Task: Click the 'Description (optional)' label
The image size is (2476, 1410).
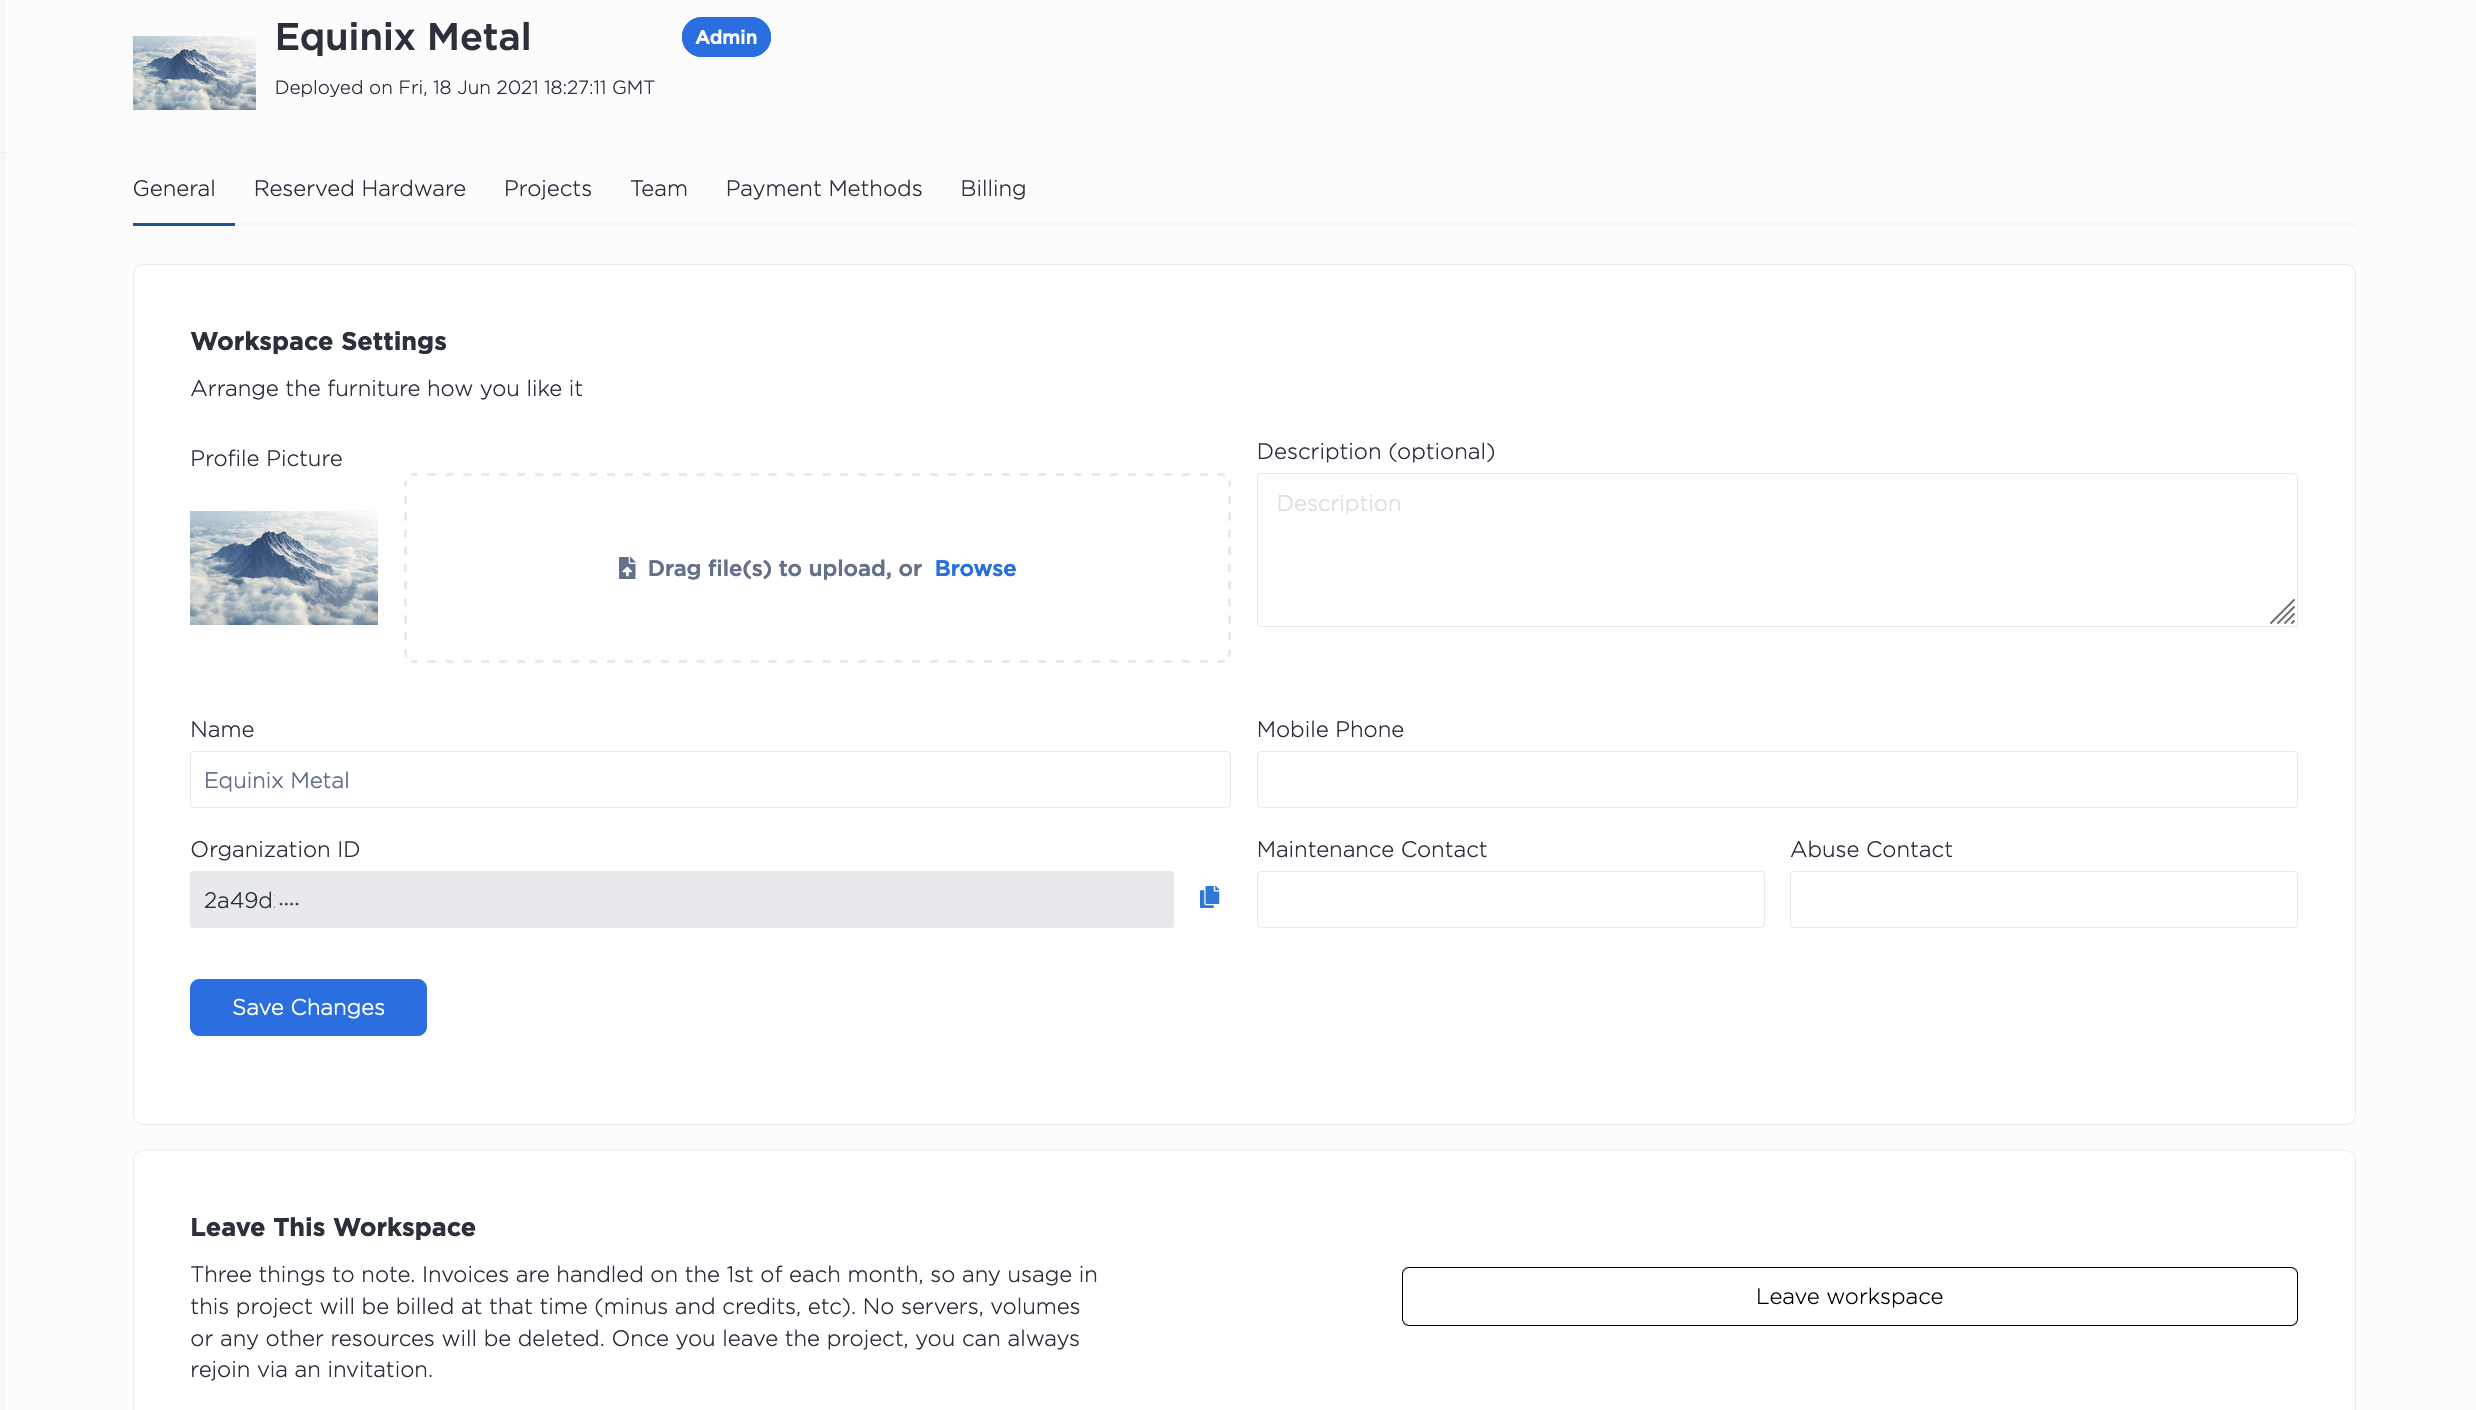Action: click(1376, 451)
